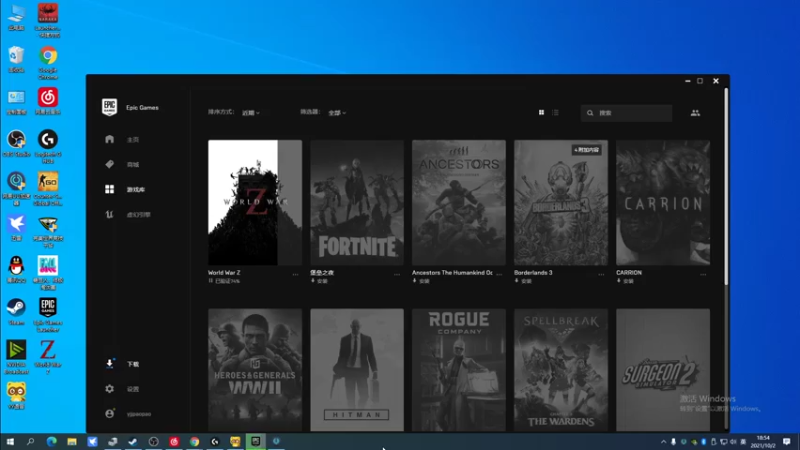Open World War Z game cover
800x450 pixels.
(255, 203)
